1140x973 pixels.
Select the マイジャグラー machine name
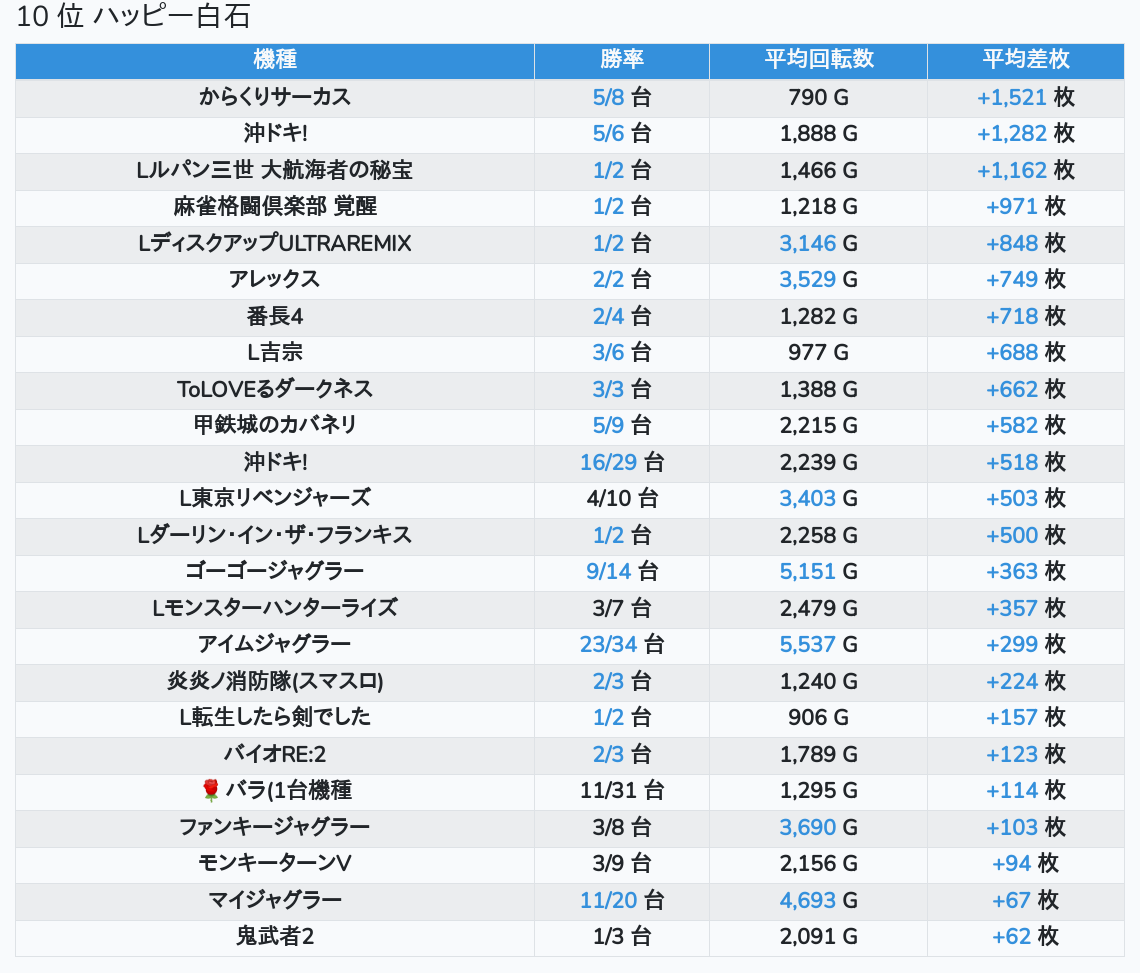[275, 900]
